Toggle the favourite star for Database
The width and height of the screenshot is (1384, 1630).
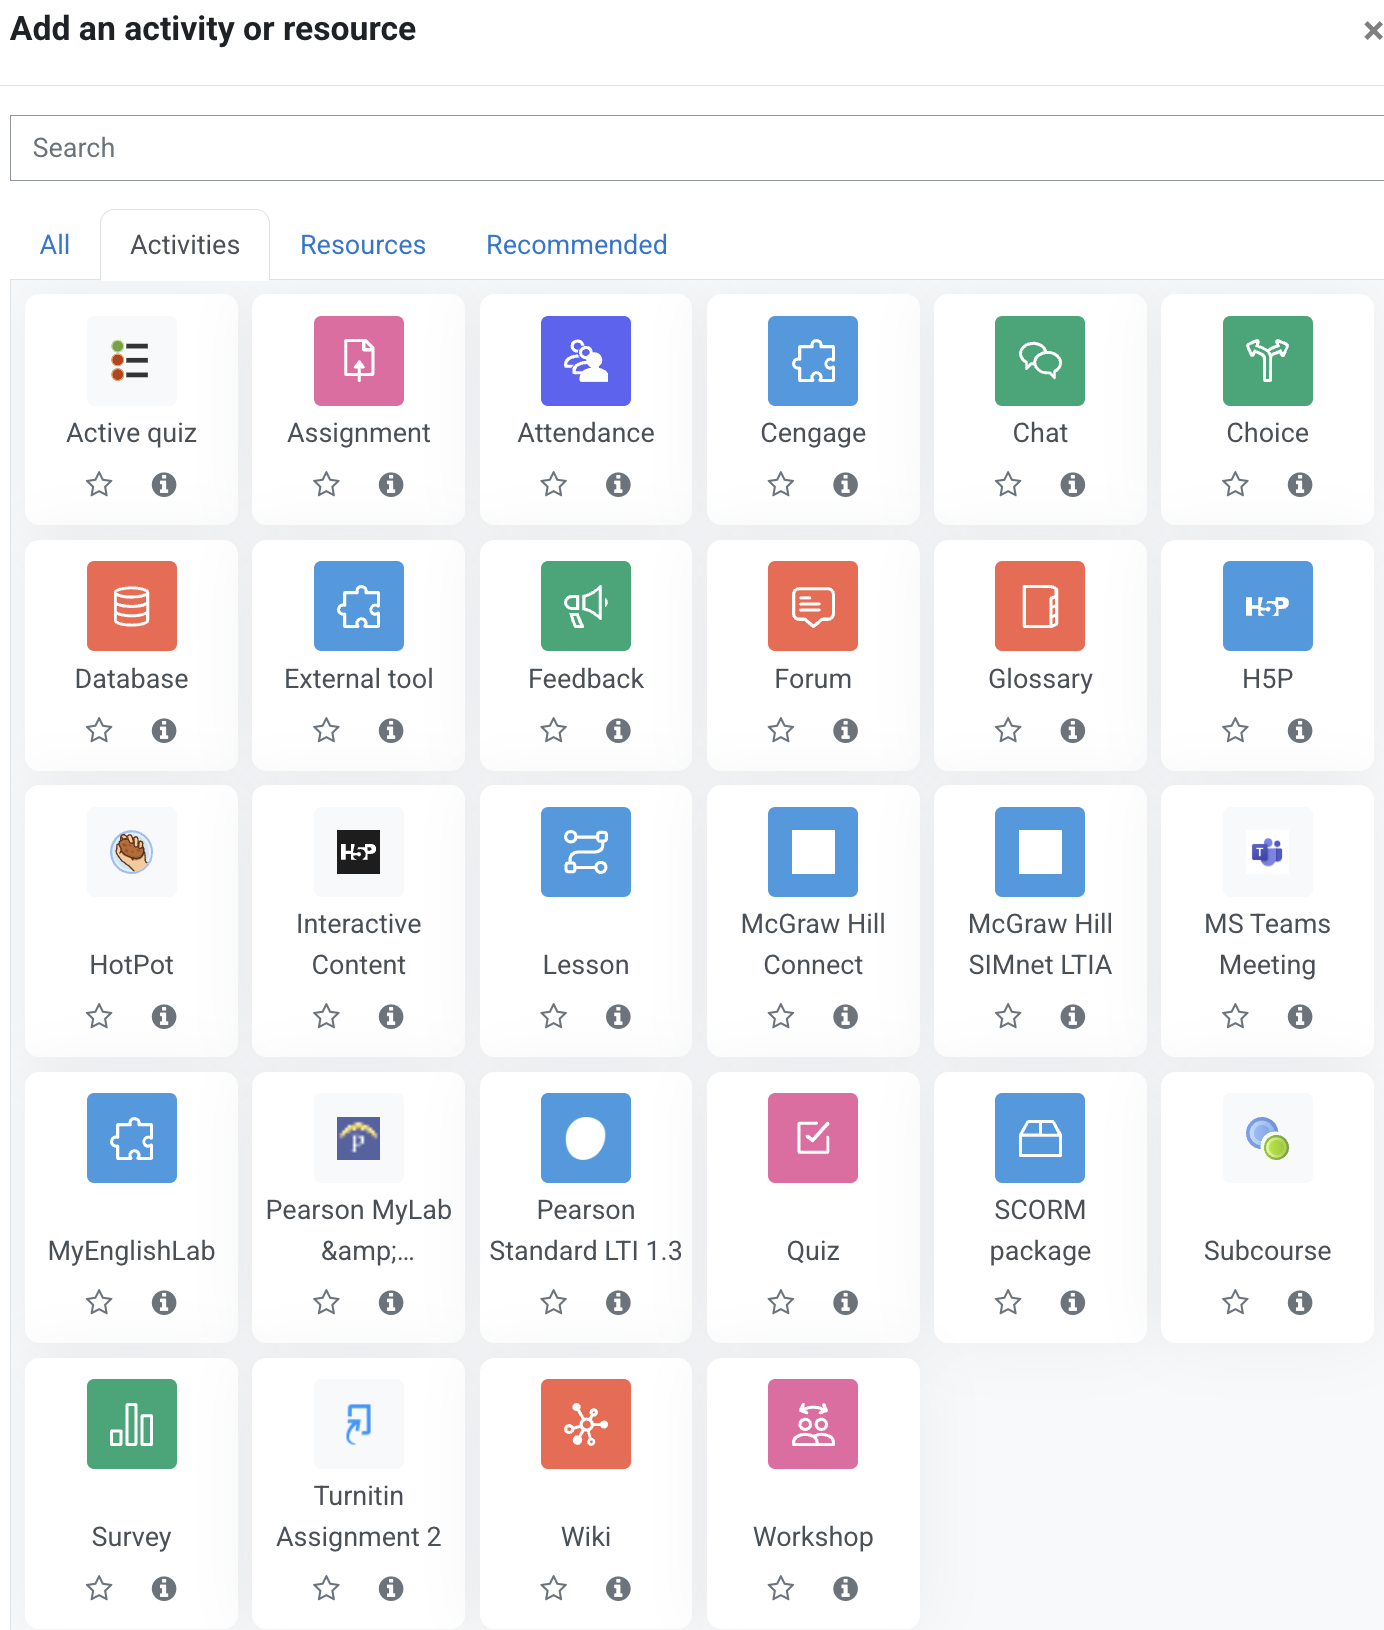point(99,731)
